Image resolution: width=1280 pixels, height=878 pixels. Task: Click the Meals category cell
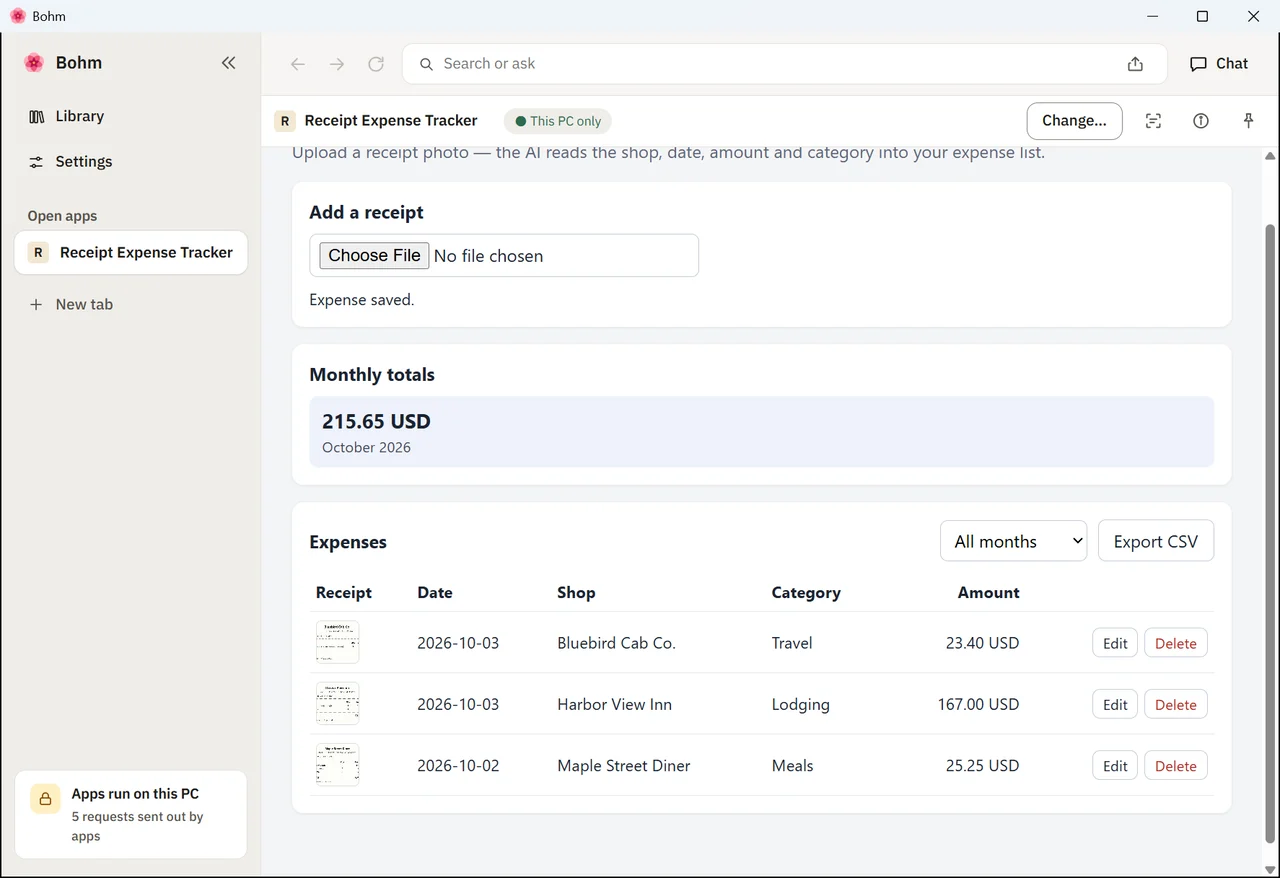pos(792,766)
